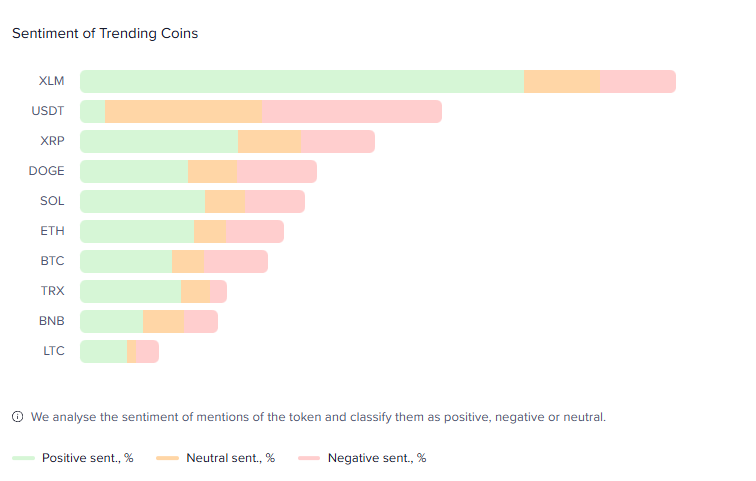Select the USDT negative sentiment segment

[351, 112]
